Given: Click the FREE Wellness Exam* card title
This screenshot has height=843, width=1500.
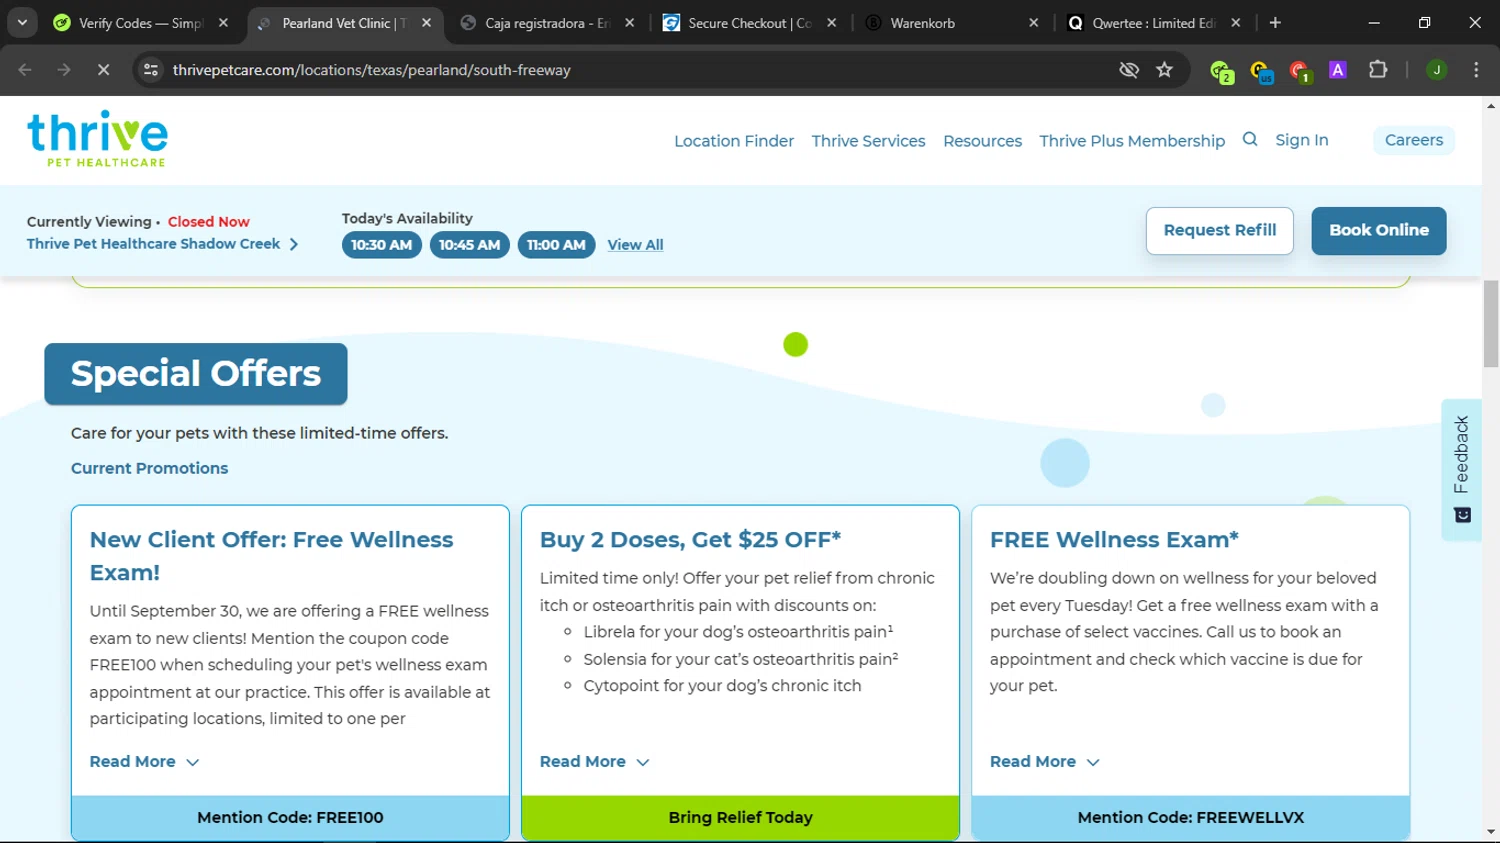Looking at the screenshot, I should 1114,540.
